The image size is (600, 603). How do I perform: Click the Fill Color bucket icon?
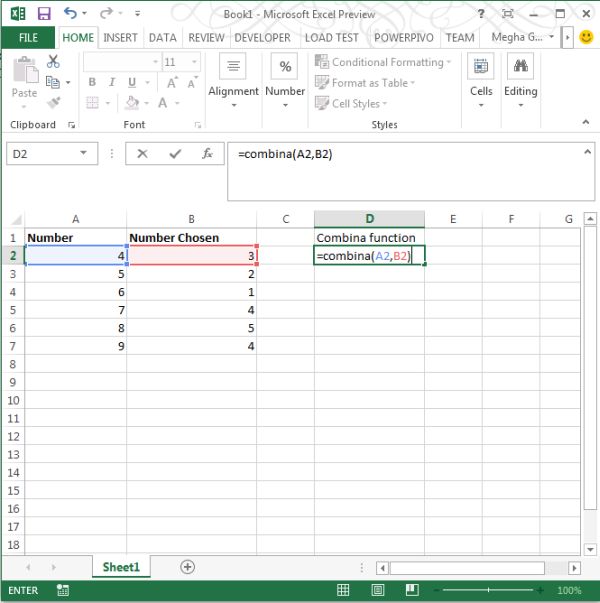tap(132, 103)
